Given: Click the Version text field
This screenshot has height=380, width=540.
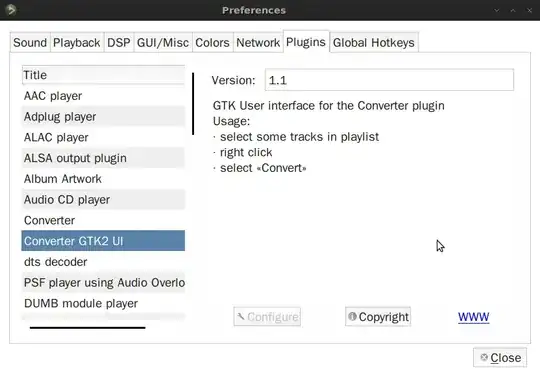Looking at the screenshot, I should tap(389, 80).
